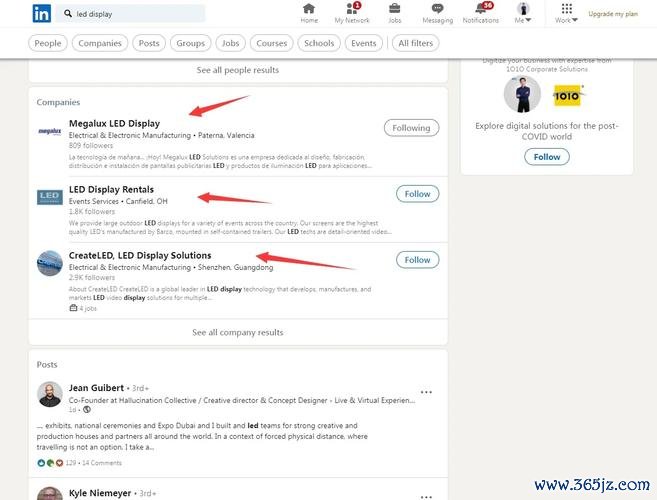Select the People filter

[x=48, y=43]
